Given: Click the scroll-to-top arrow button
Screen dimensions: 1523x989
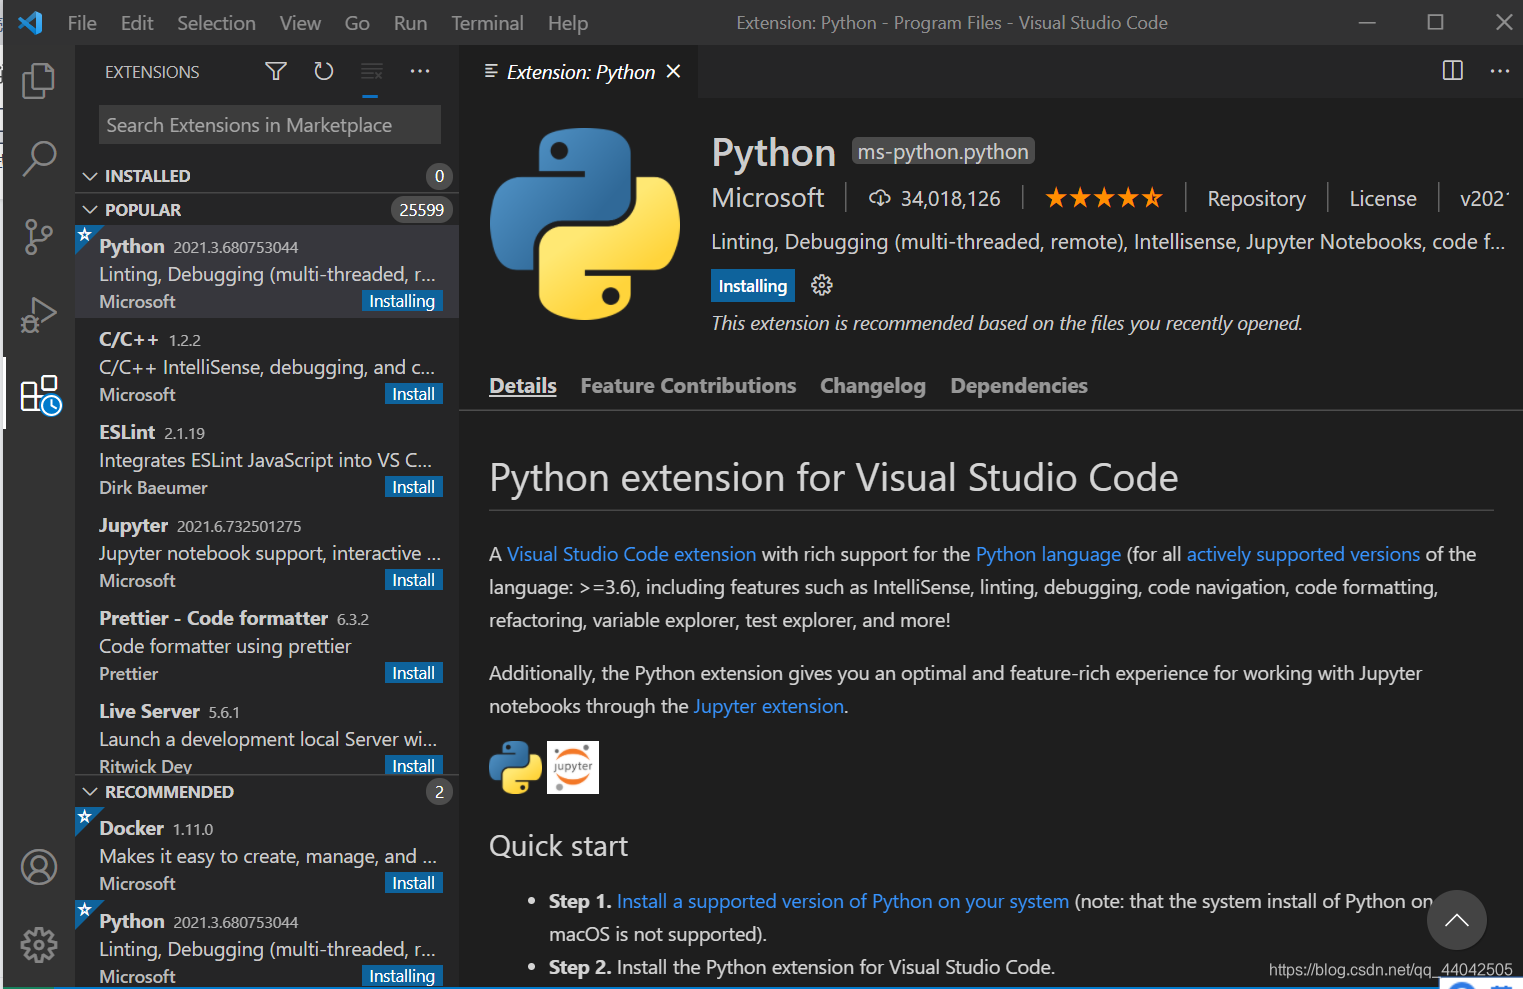Looking at the screenshot, I should pos(1457,920).
